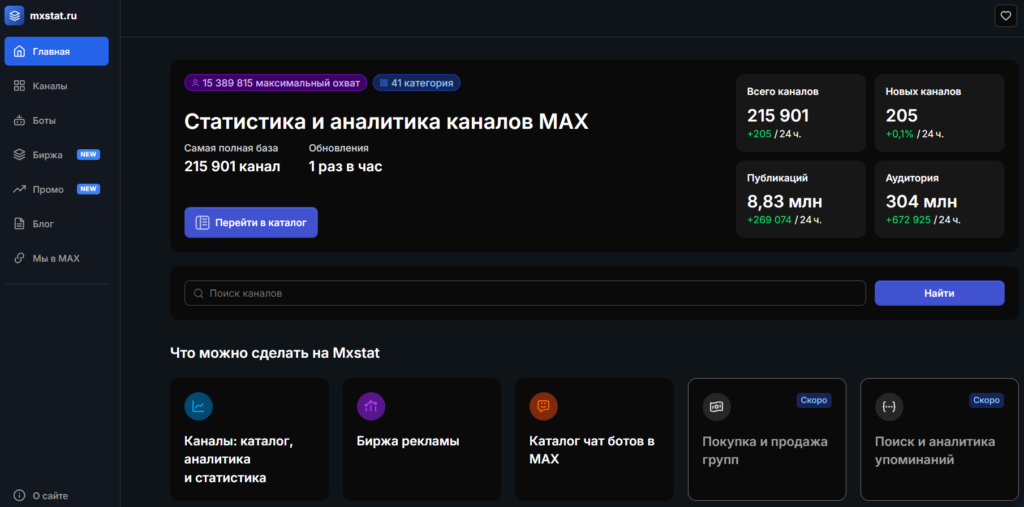This screenshot has width=1024, height=507.
Task: Select the 41 категория badge
Action: [x=417, y=83]
